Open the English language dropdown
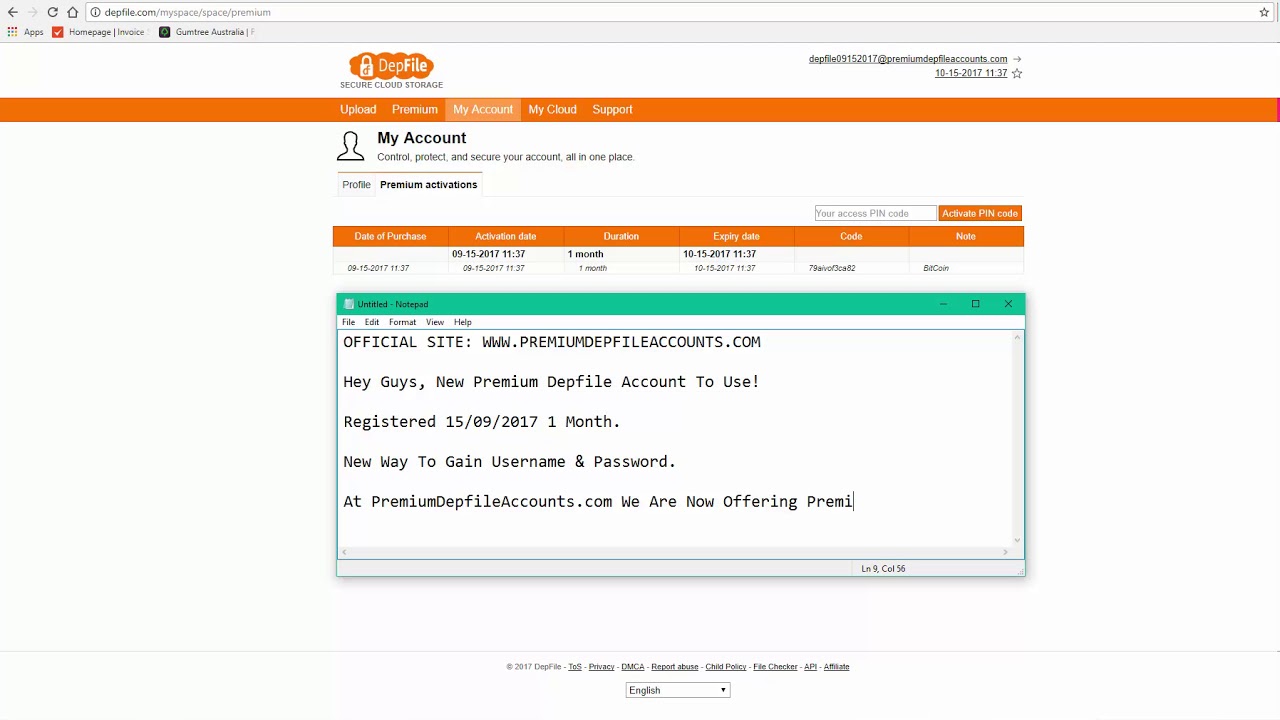 click(x=678, y=690)
